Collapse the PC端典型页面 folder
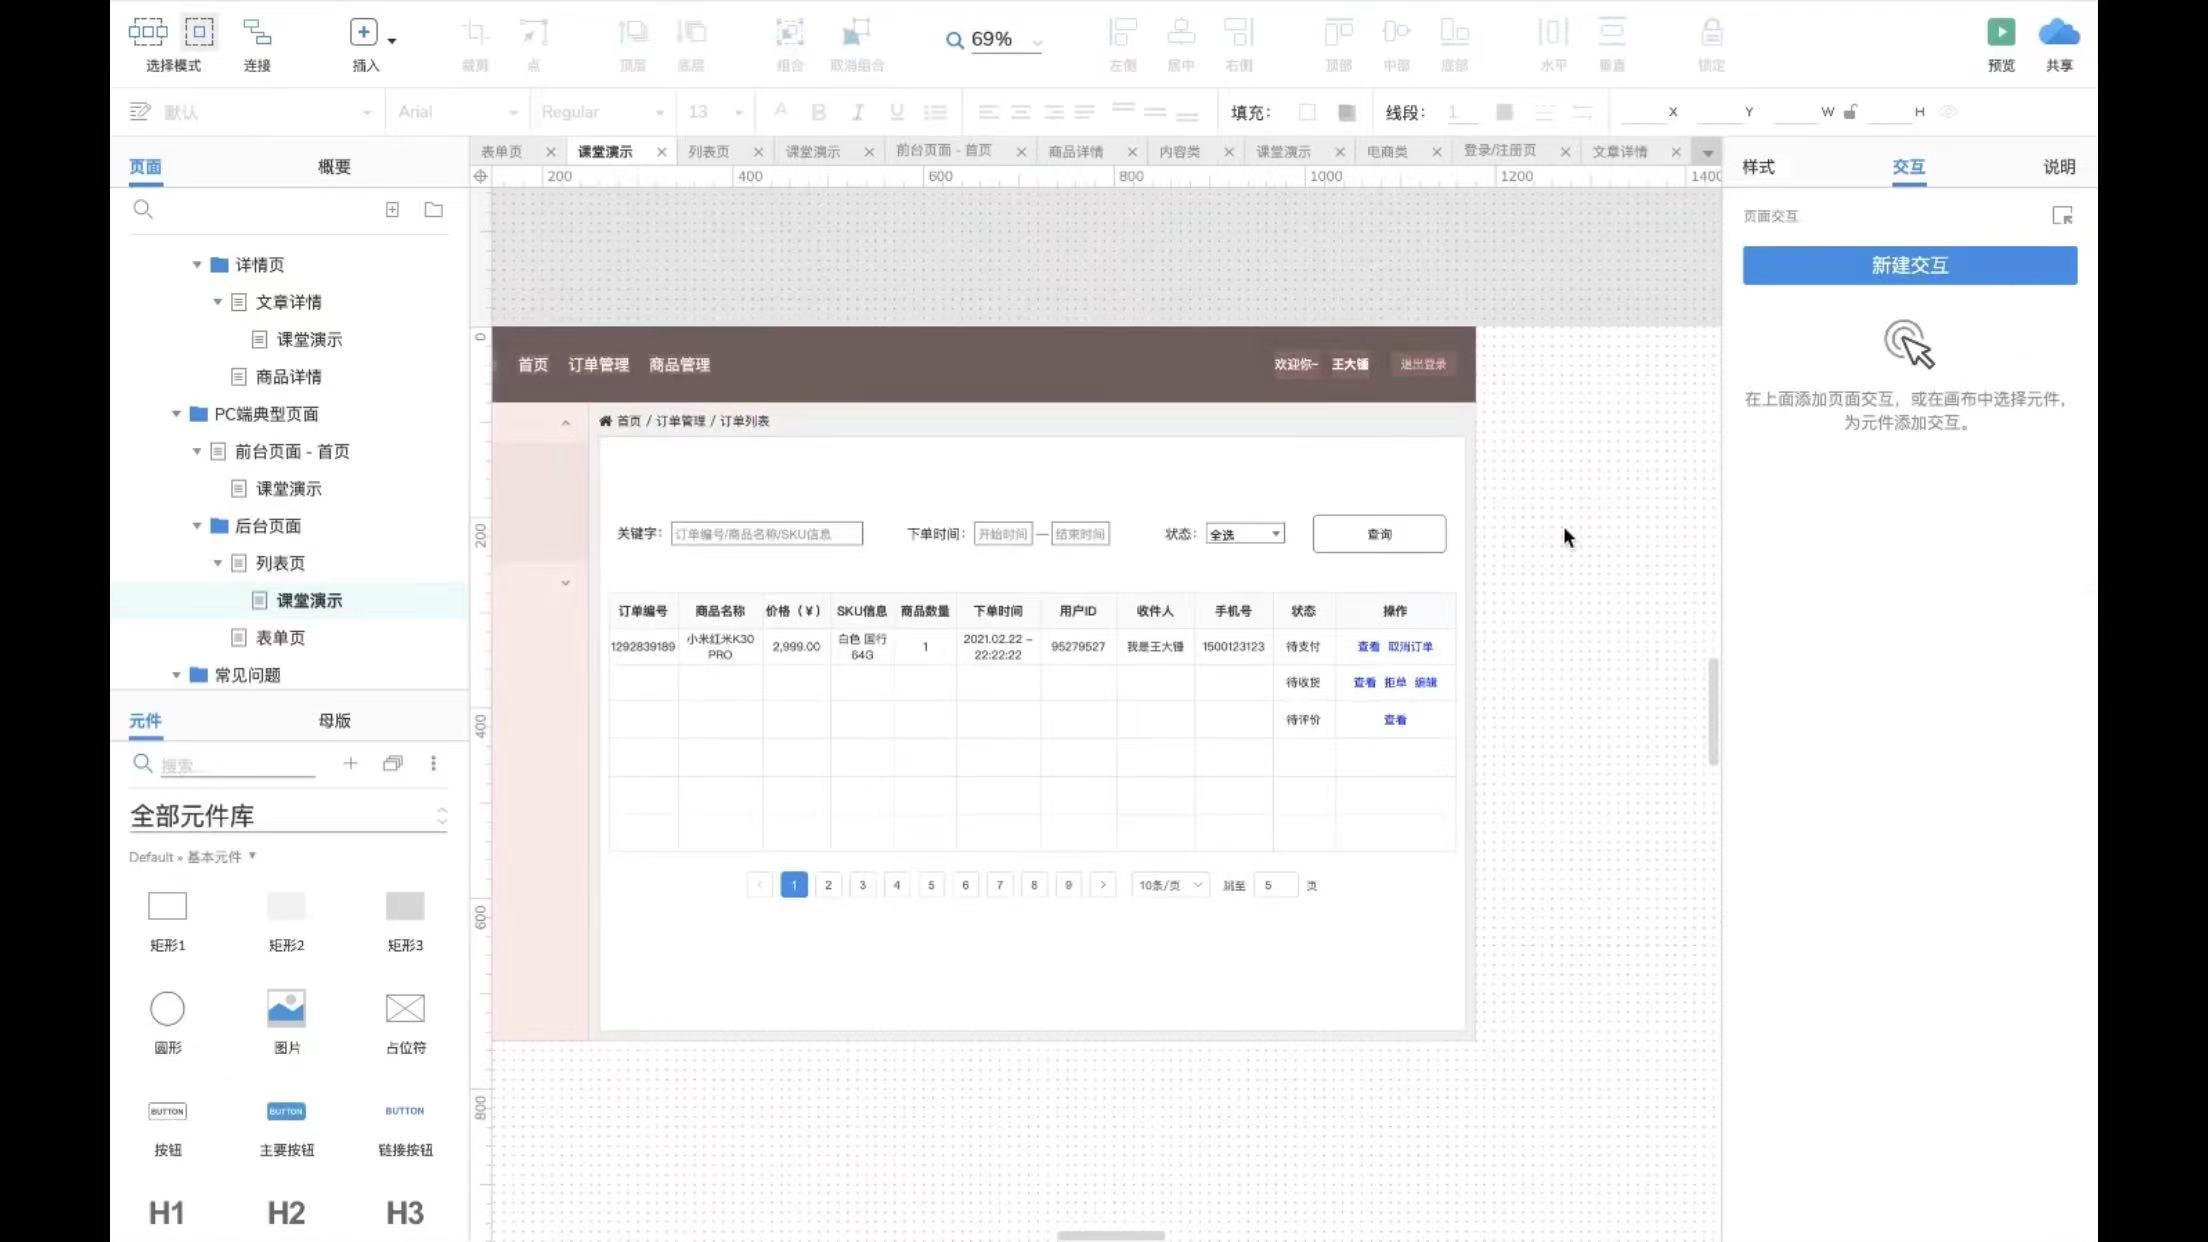 pos(176,414)
